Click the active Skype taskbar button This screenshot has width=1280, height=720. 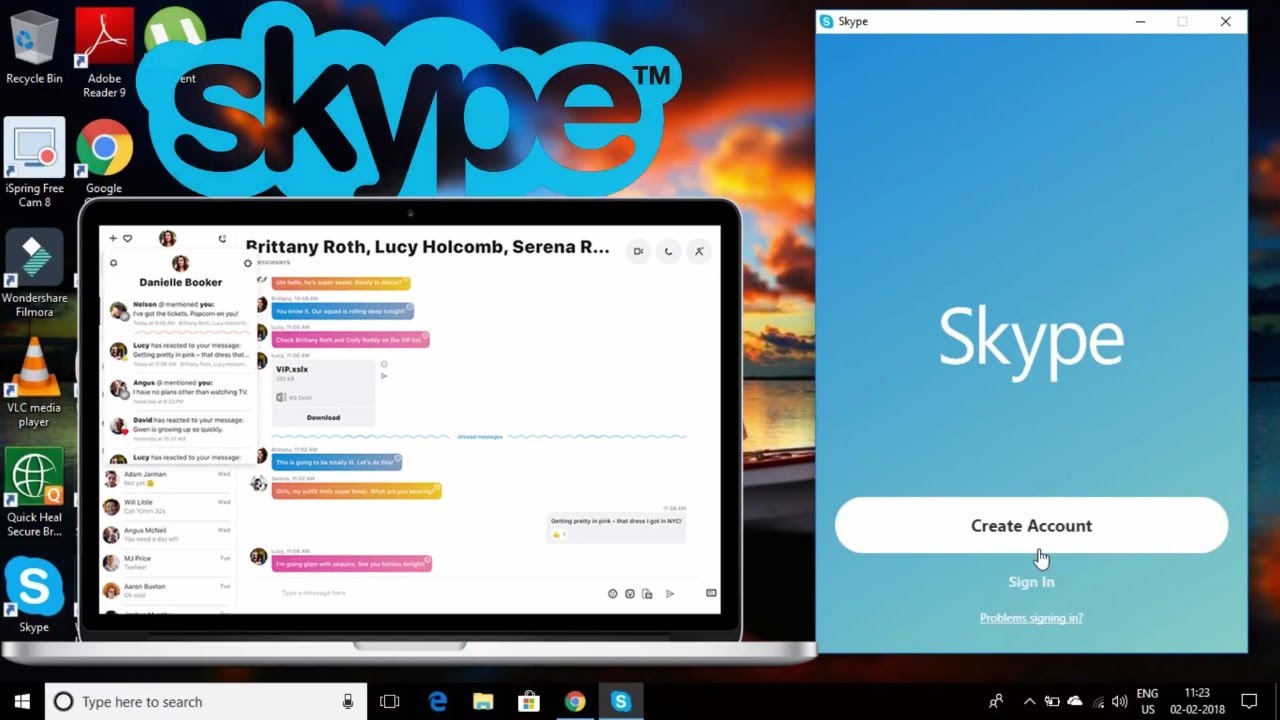pyautogui.click(x=621, y=701)
